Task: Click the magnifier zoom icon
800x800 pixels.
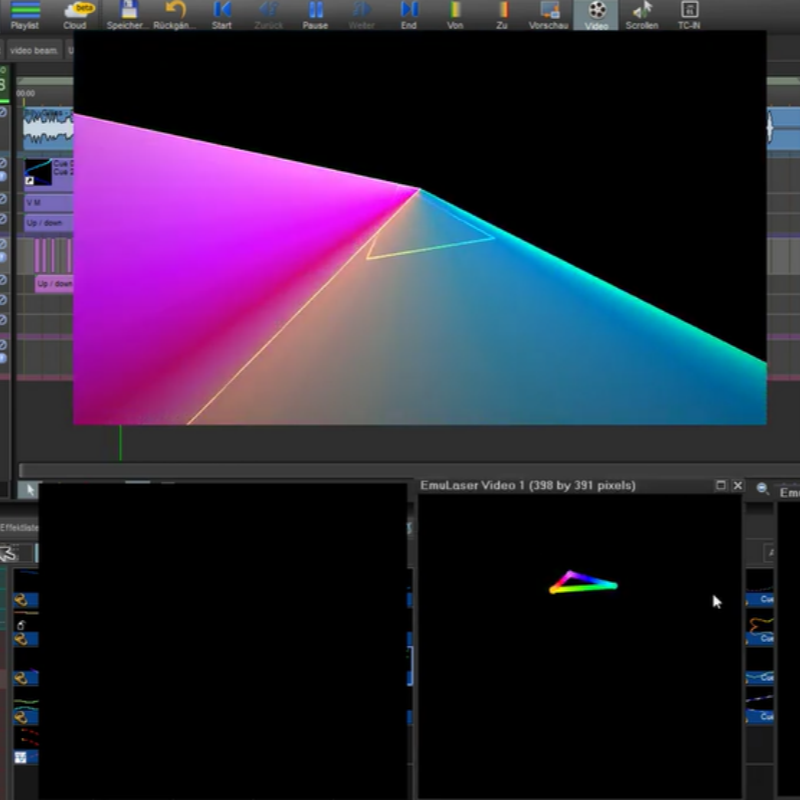Action: (762, 488)
